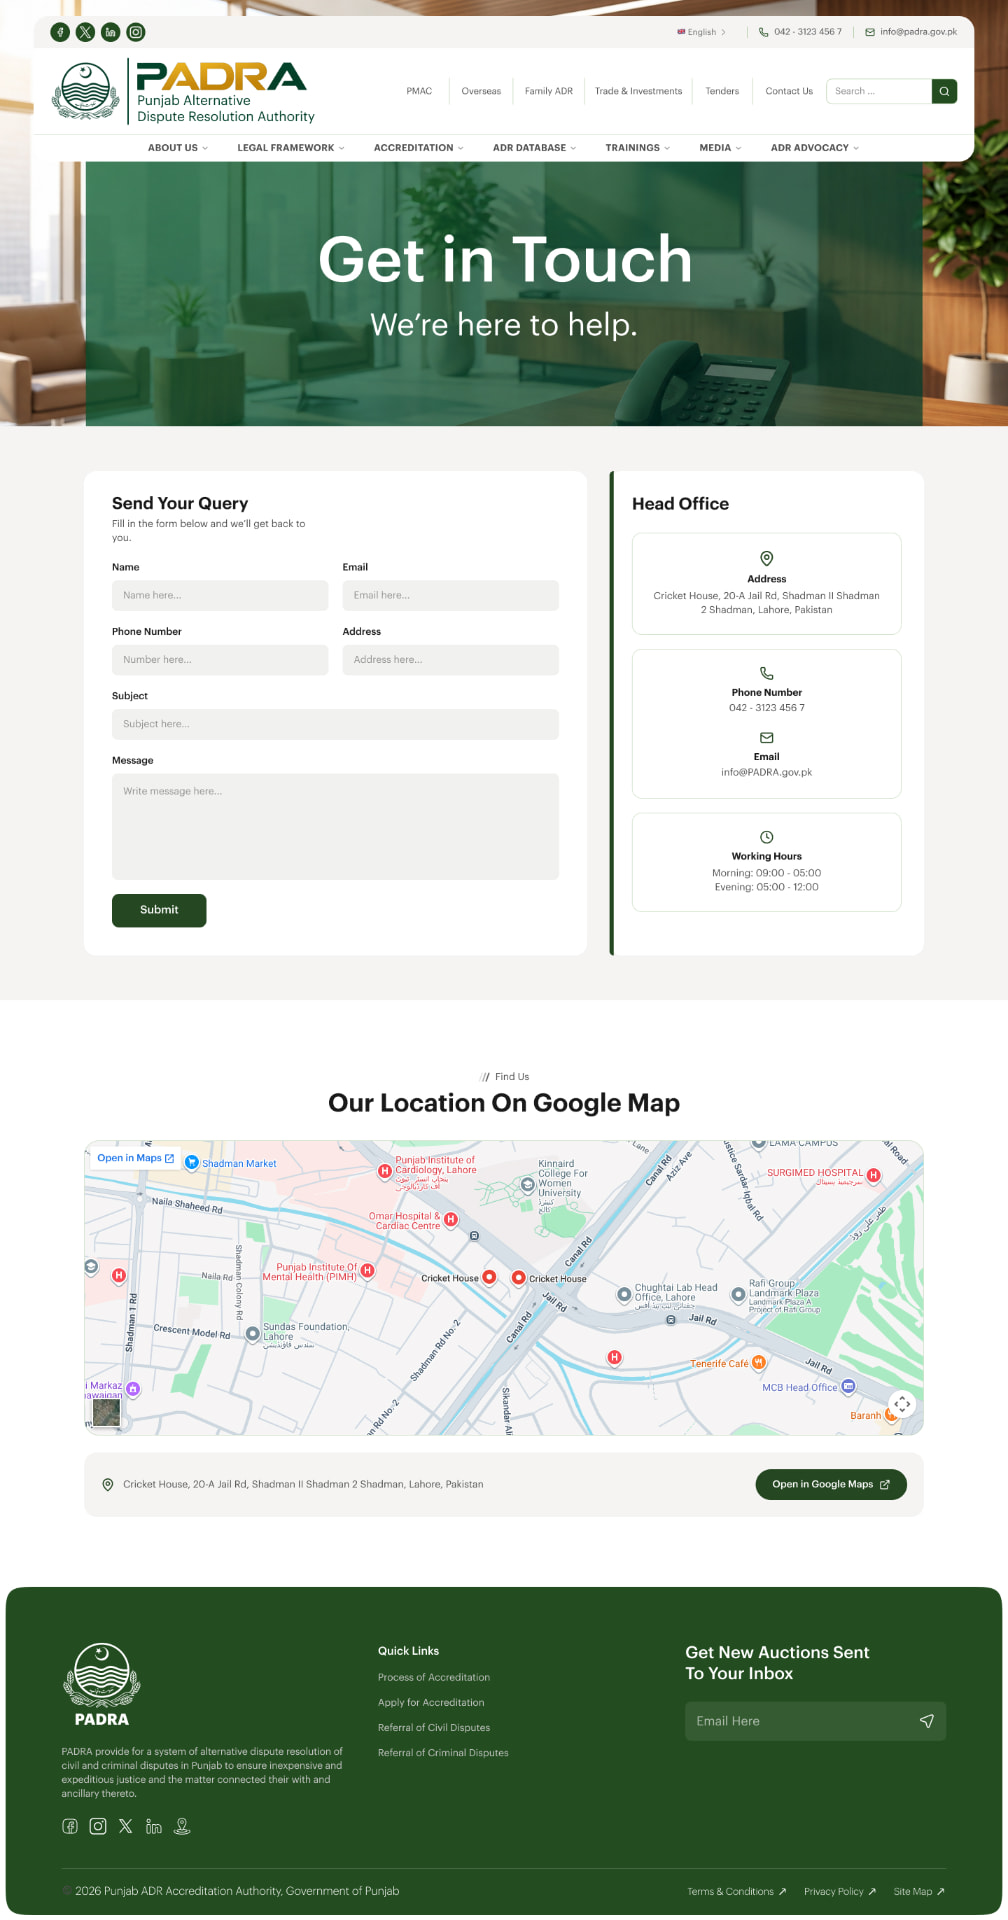Focus the Address field in the query form

click(x=450, y=660)
